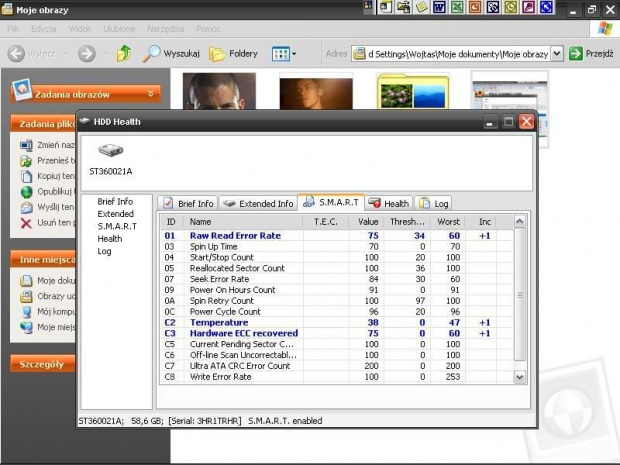620x465 pixels.
Task: Open Obrazy udostępnione link
Action: point(47,296)
